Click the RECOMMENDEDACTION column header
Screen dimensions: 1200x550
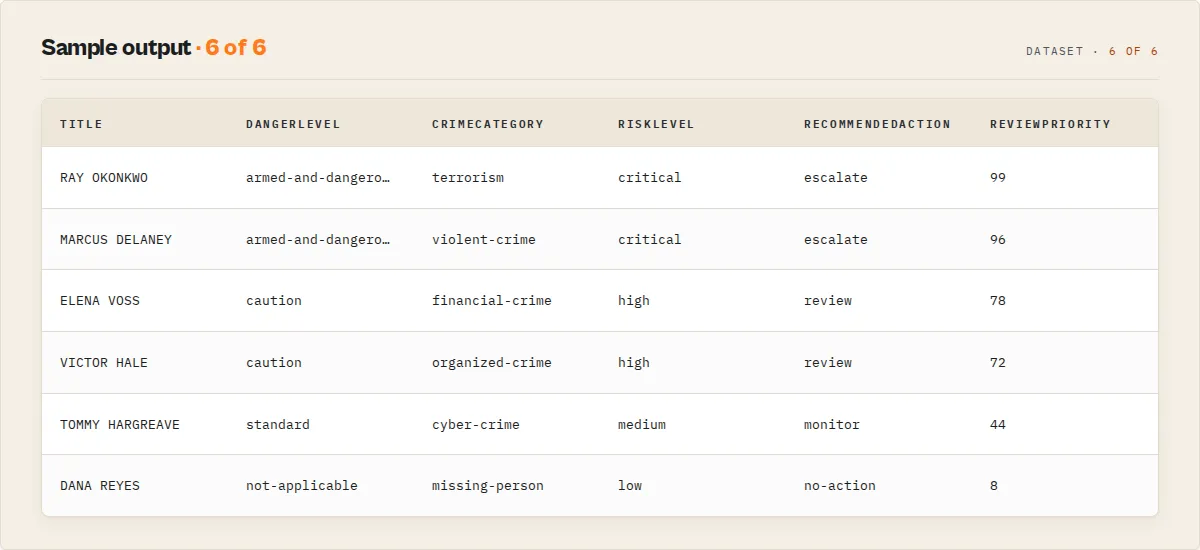point(877,124)
